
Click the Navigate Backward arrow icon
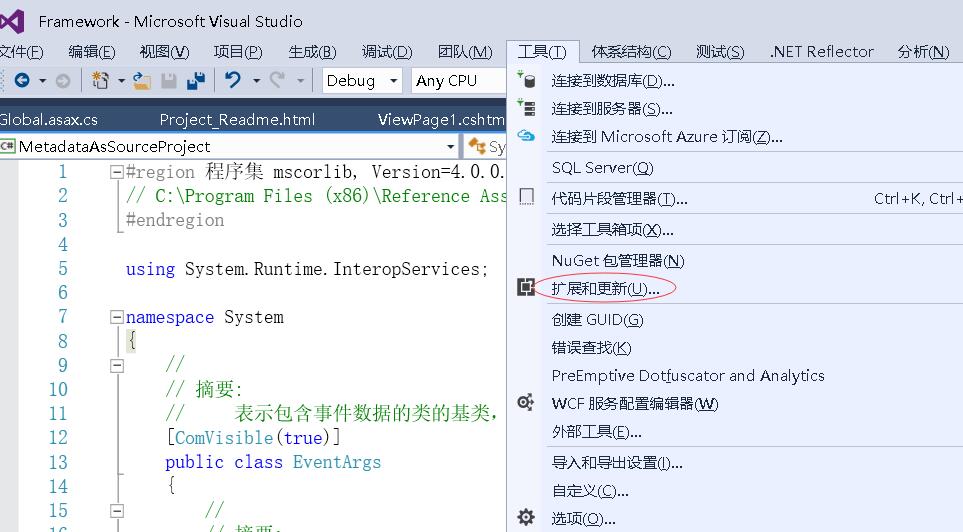tap(22, 80)
